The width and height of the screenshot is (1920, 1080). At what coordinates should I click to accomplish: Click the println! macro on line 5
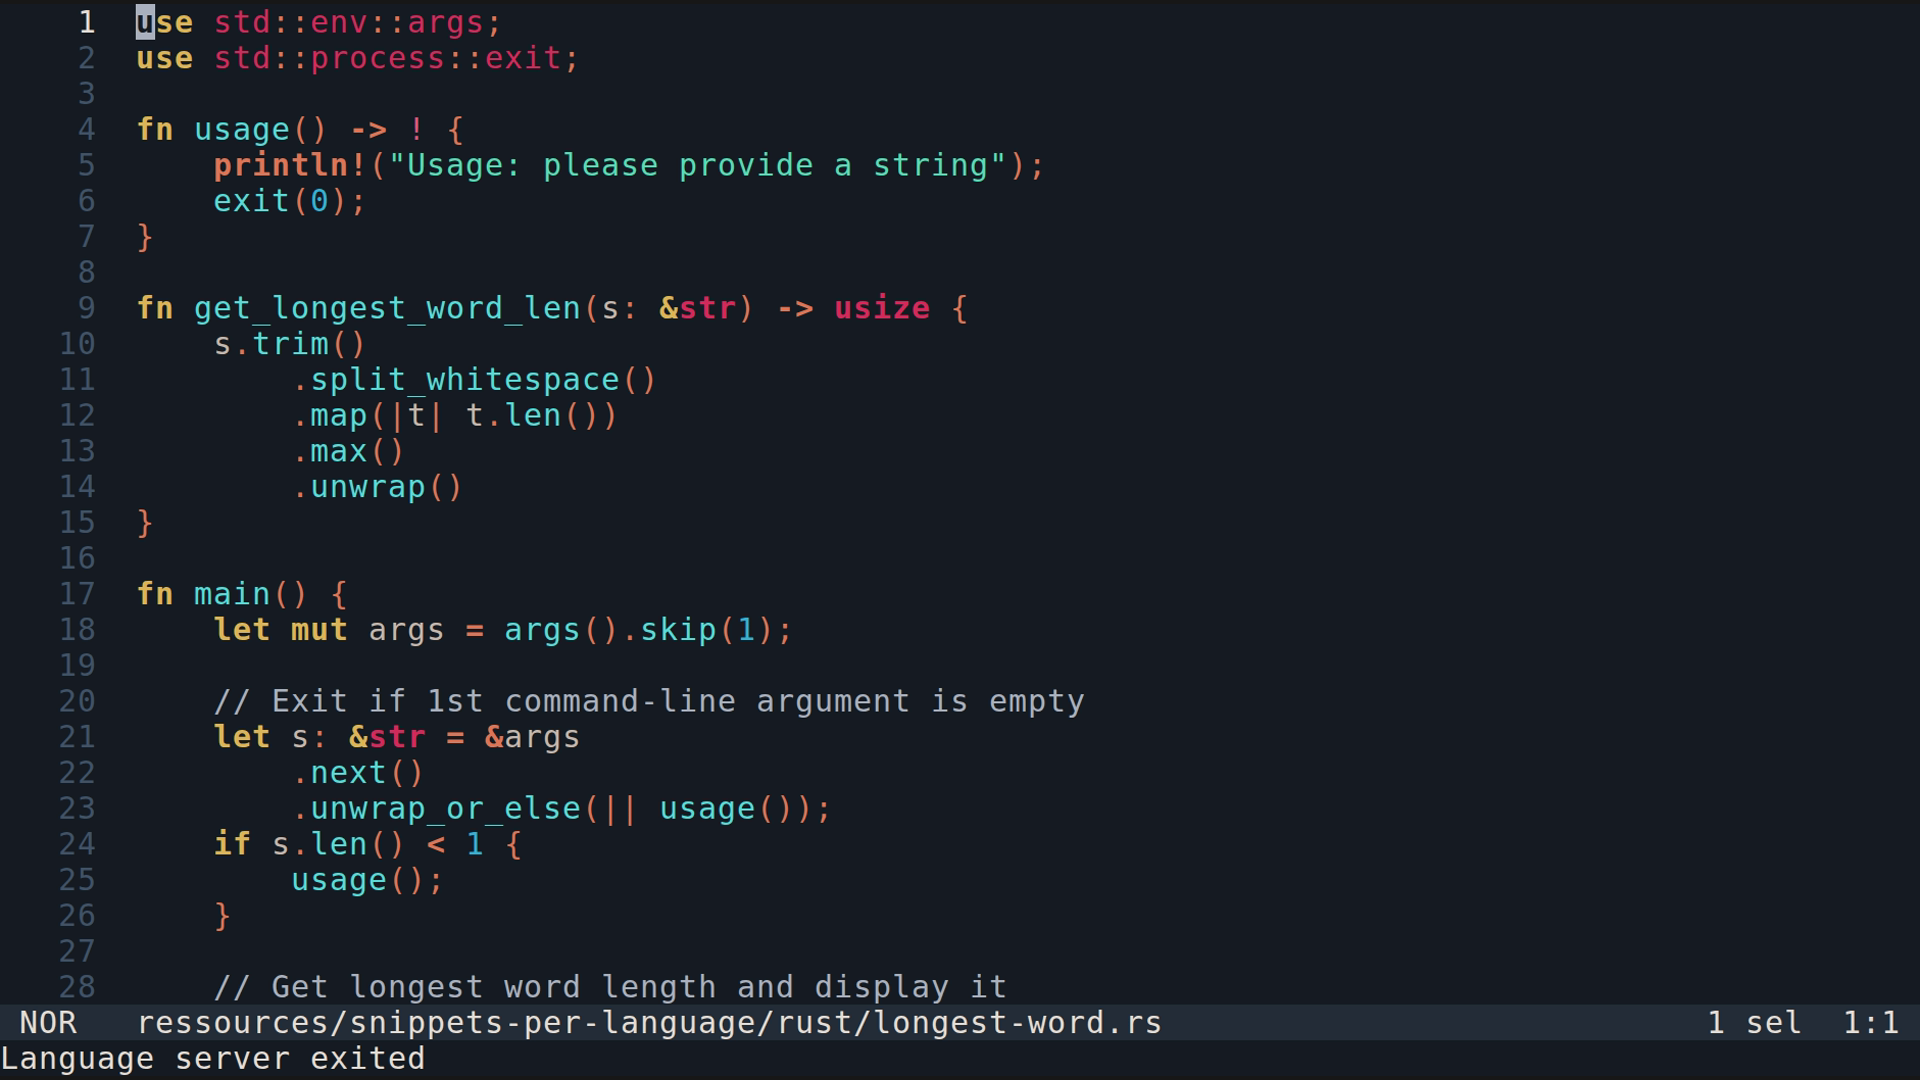pyautogui.click(x=290, y=165)
